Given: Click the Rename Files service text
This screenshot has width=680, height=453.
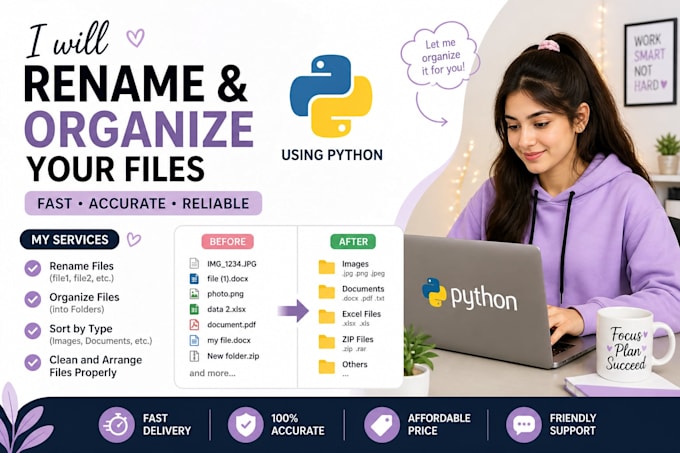Looking at the screenshot, I should (82, 266).
